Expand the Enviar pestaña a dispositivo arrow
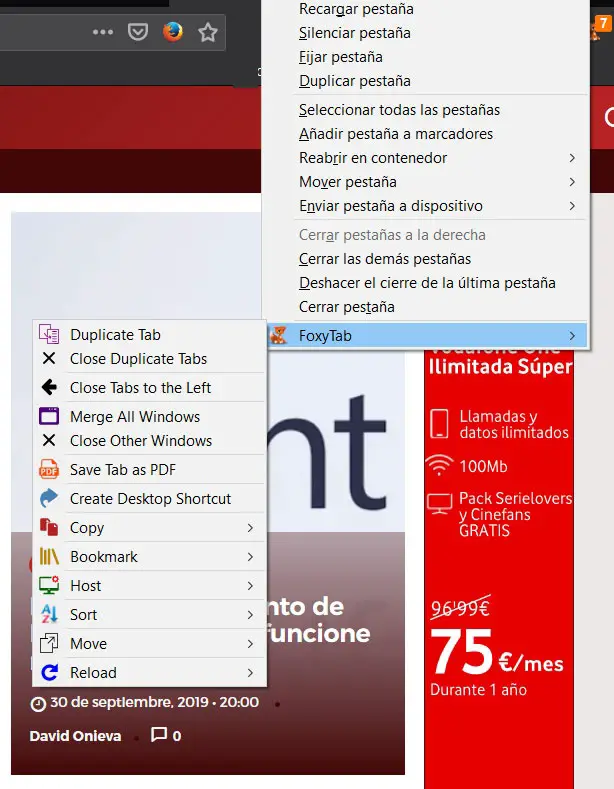Screen dimensions: 614x789 pos(572,206)
